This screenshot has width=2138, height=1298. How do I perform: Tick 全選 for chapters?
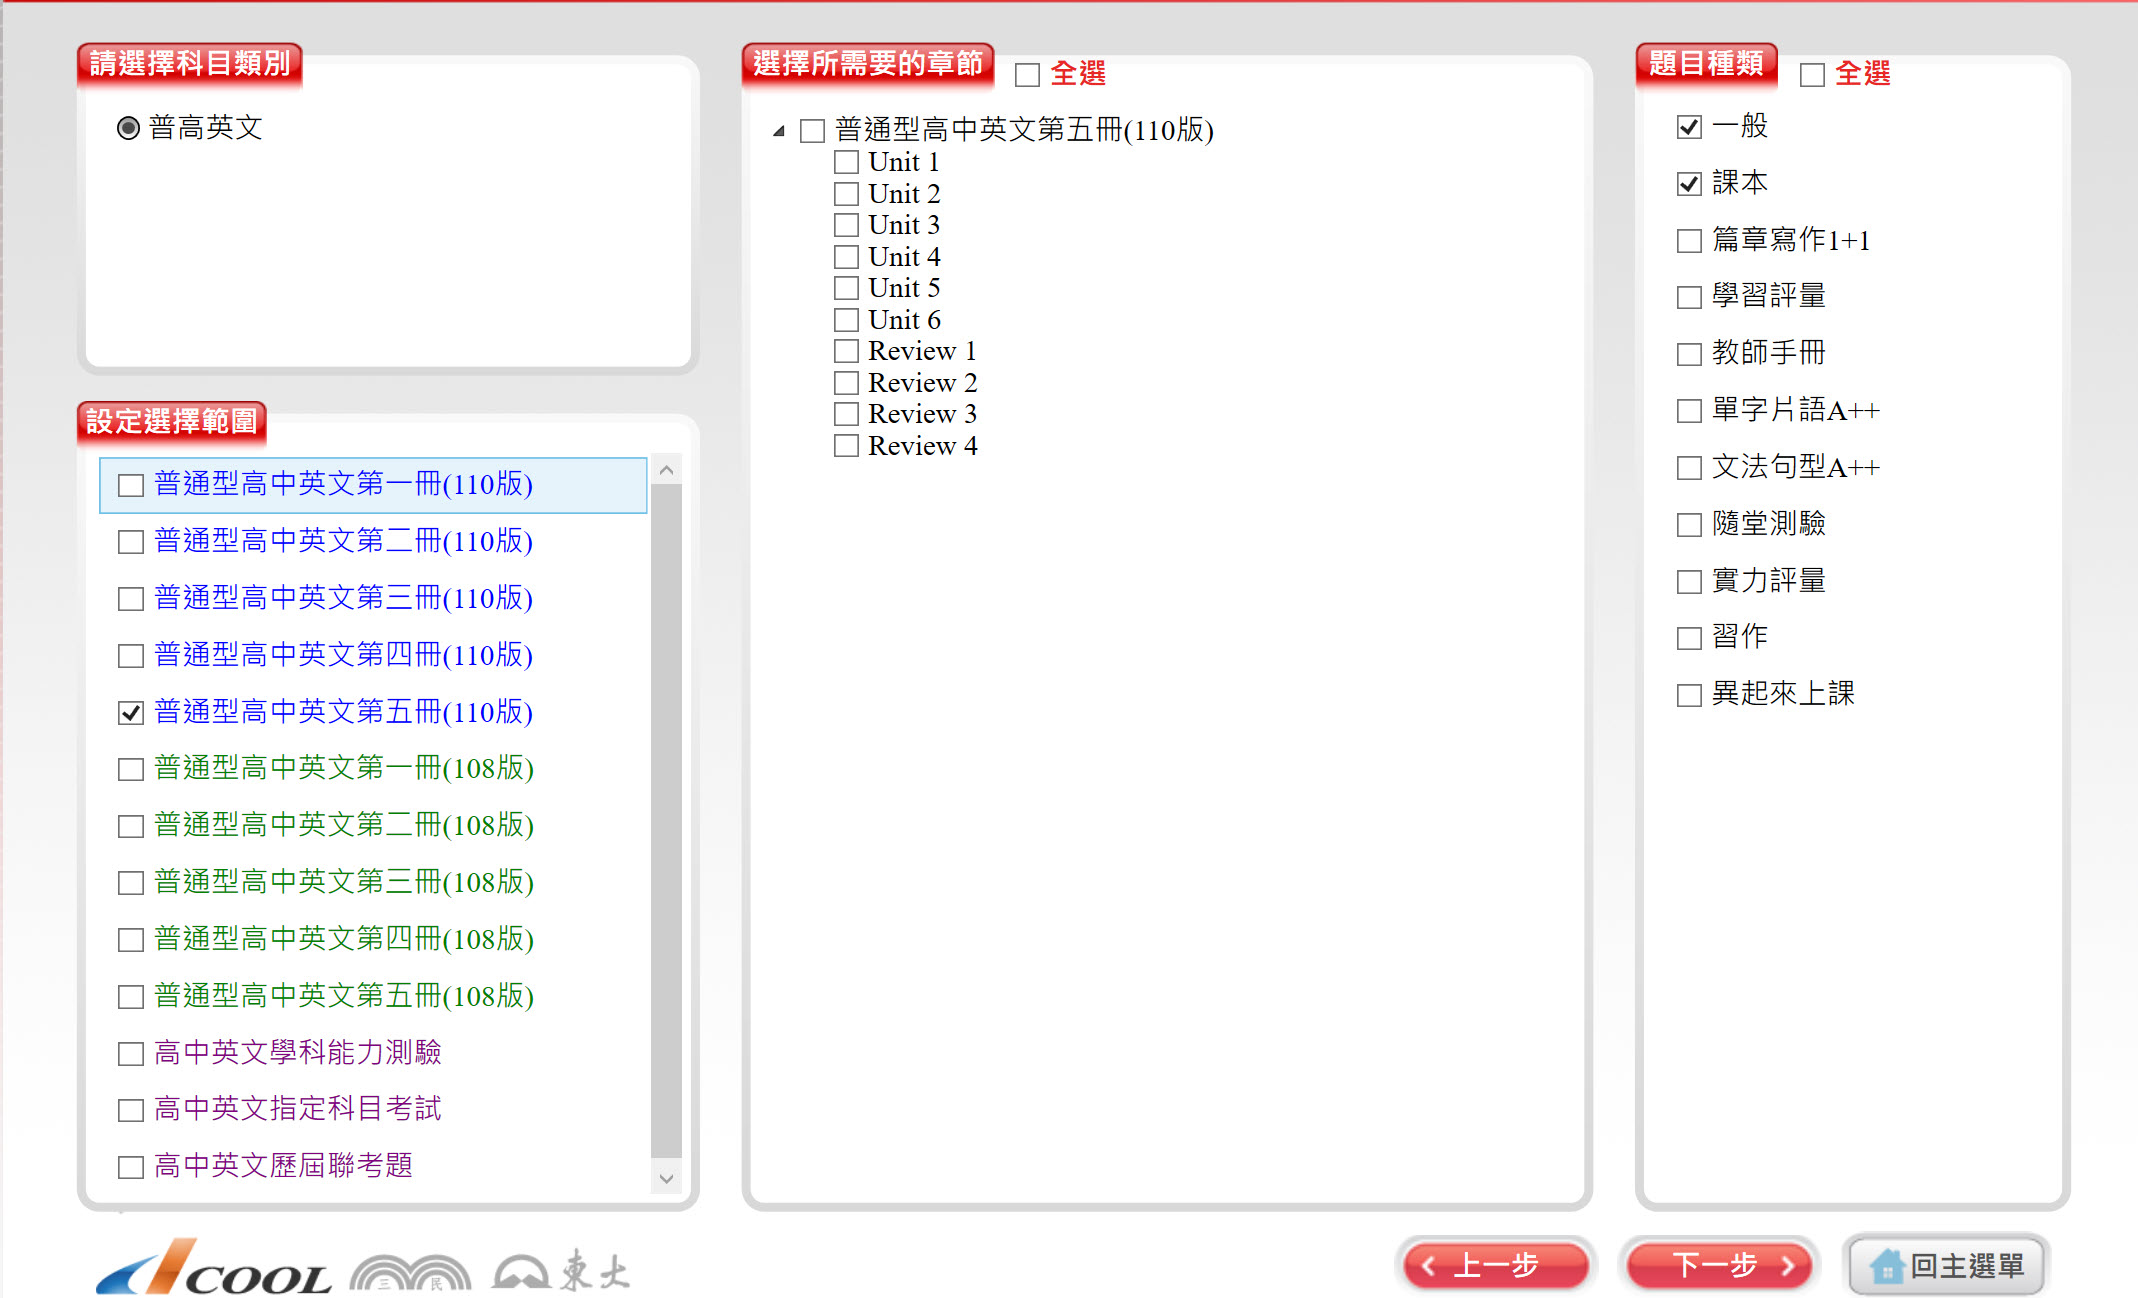(x=1027, y=75)
